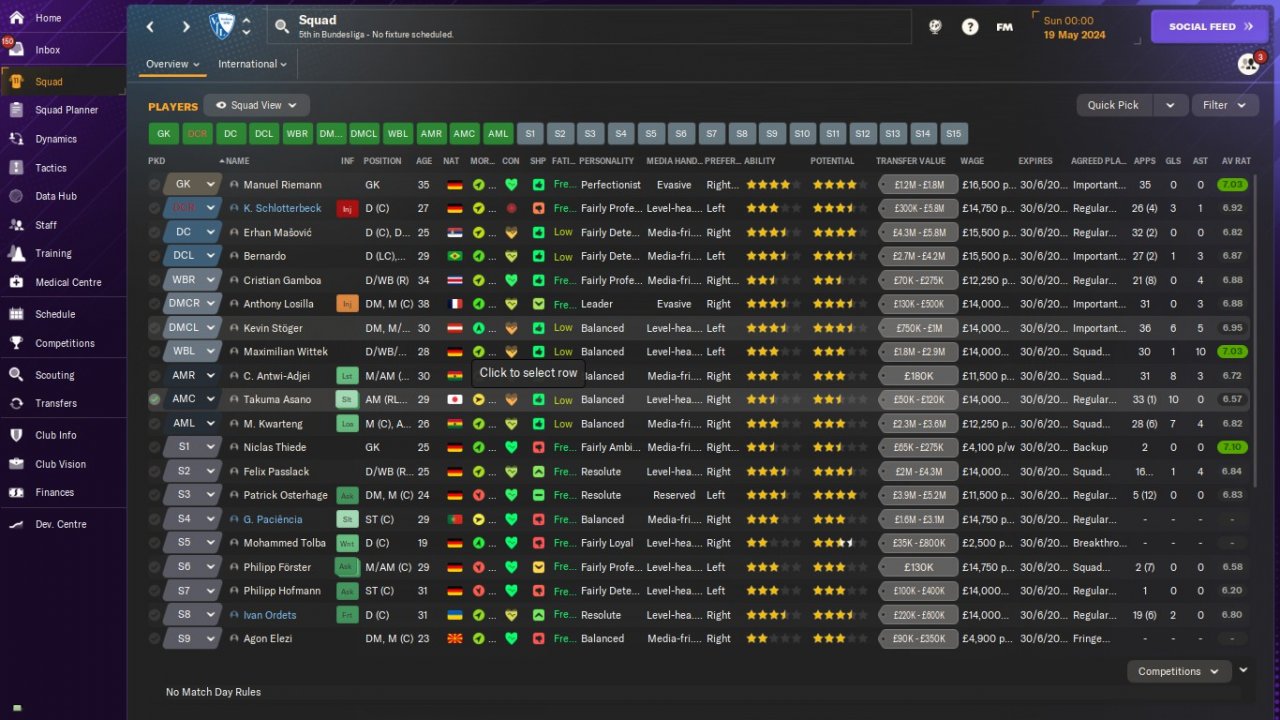Tick the select circle for Kevin Stöger

[154, 328]
